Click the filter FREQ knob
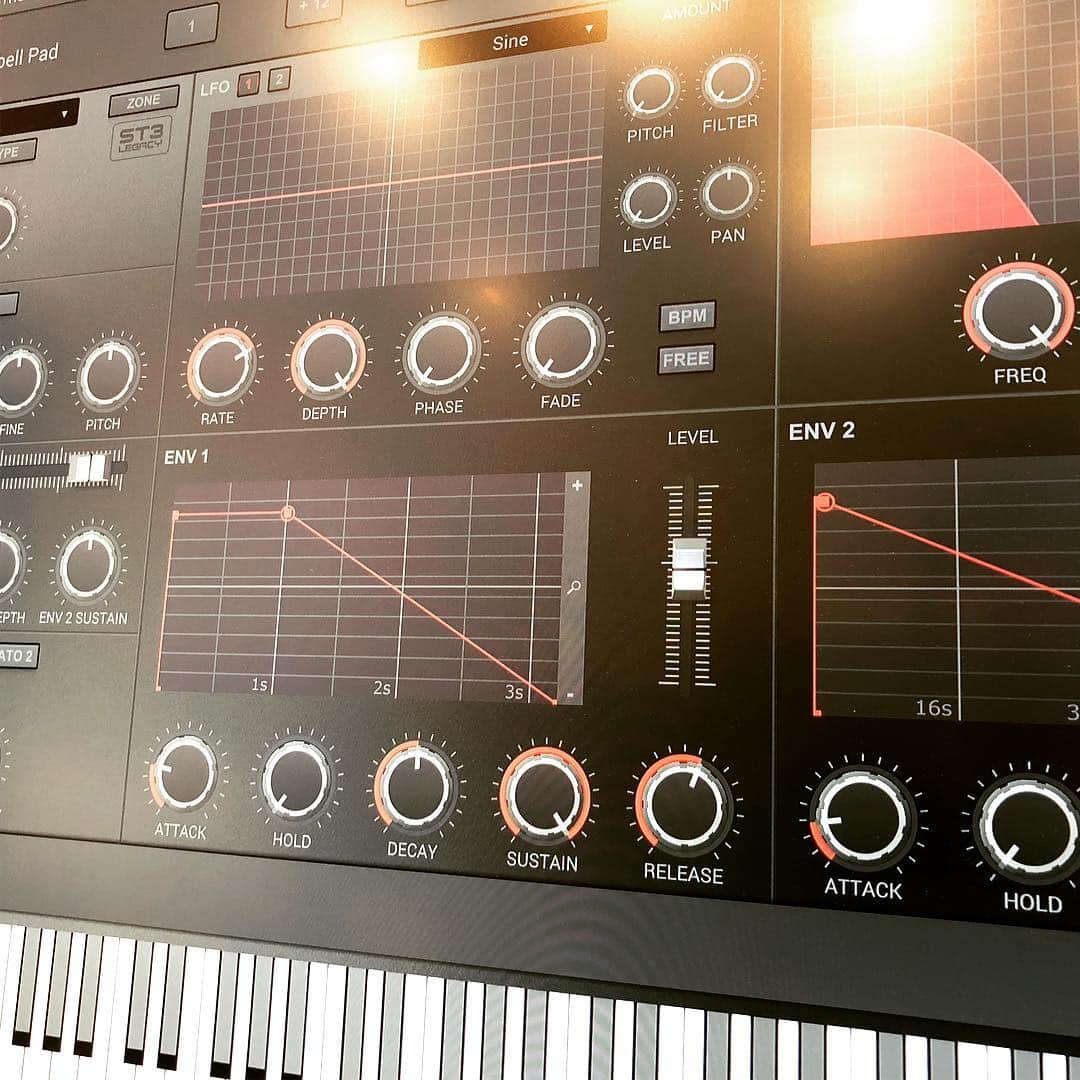The height and width of the screenshot is (1080, 1080). [x=1018, y=309]
